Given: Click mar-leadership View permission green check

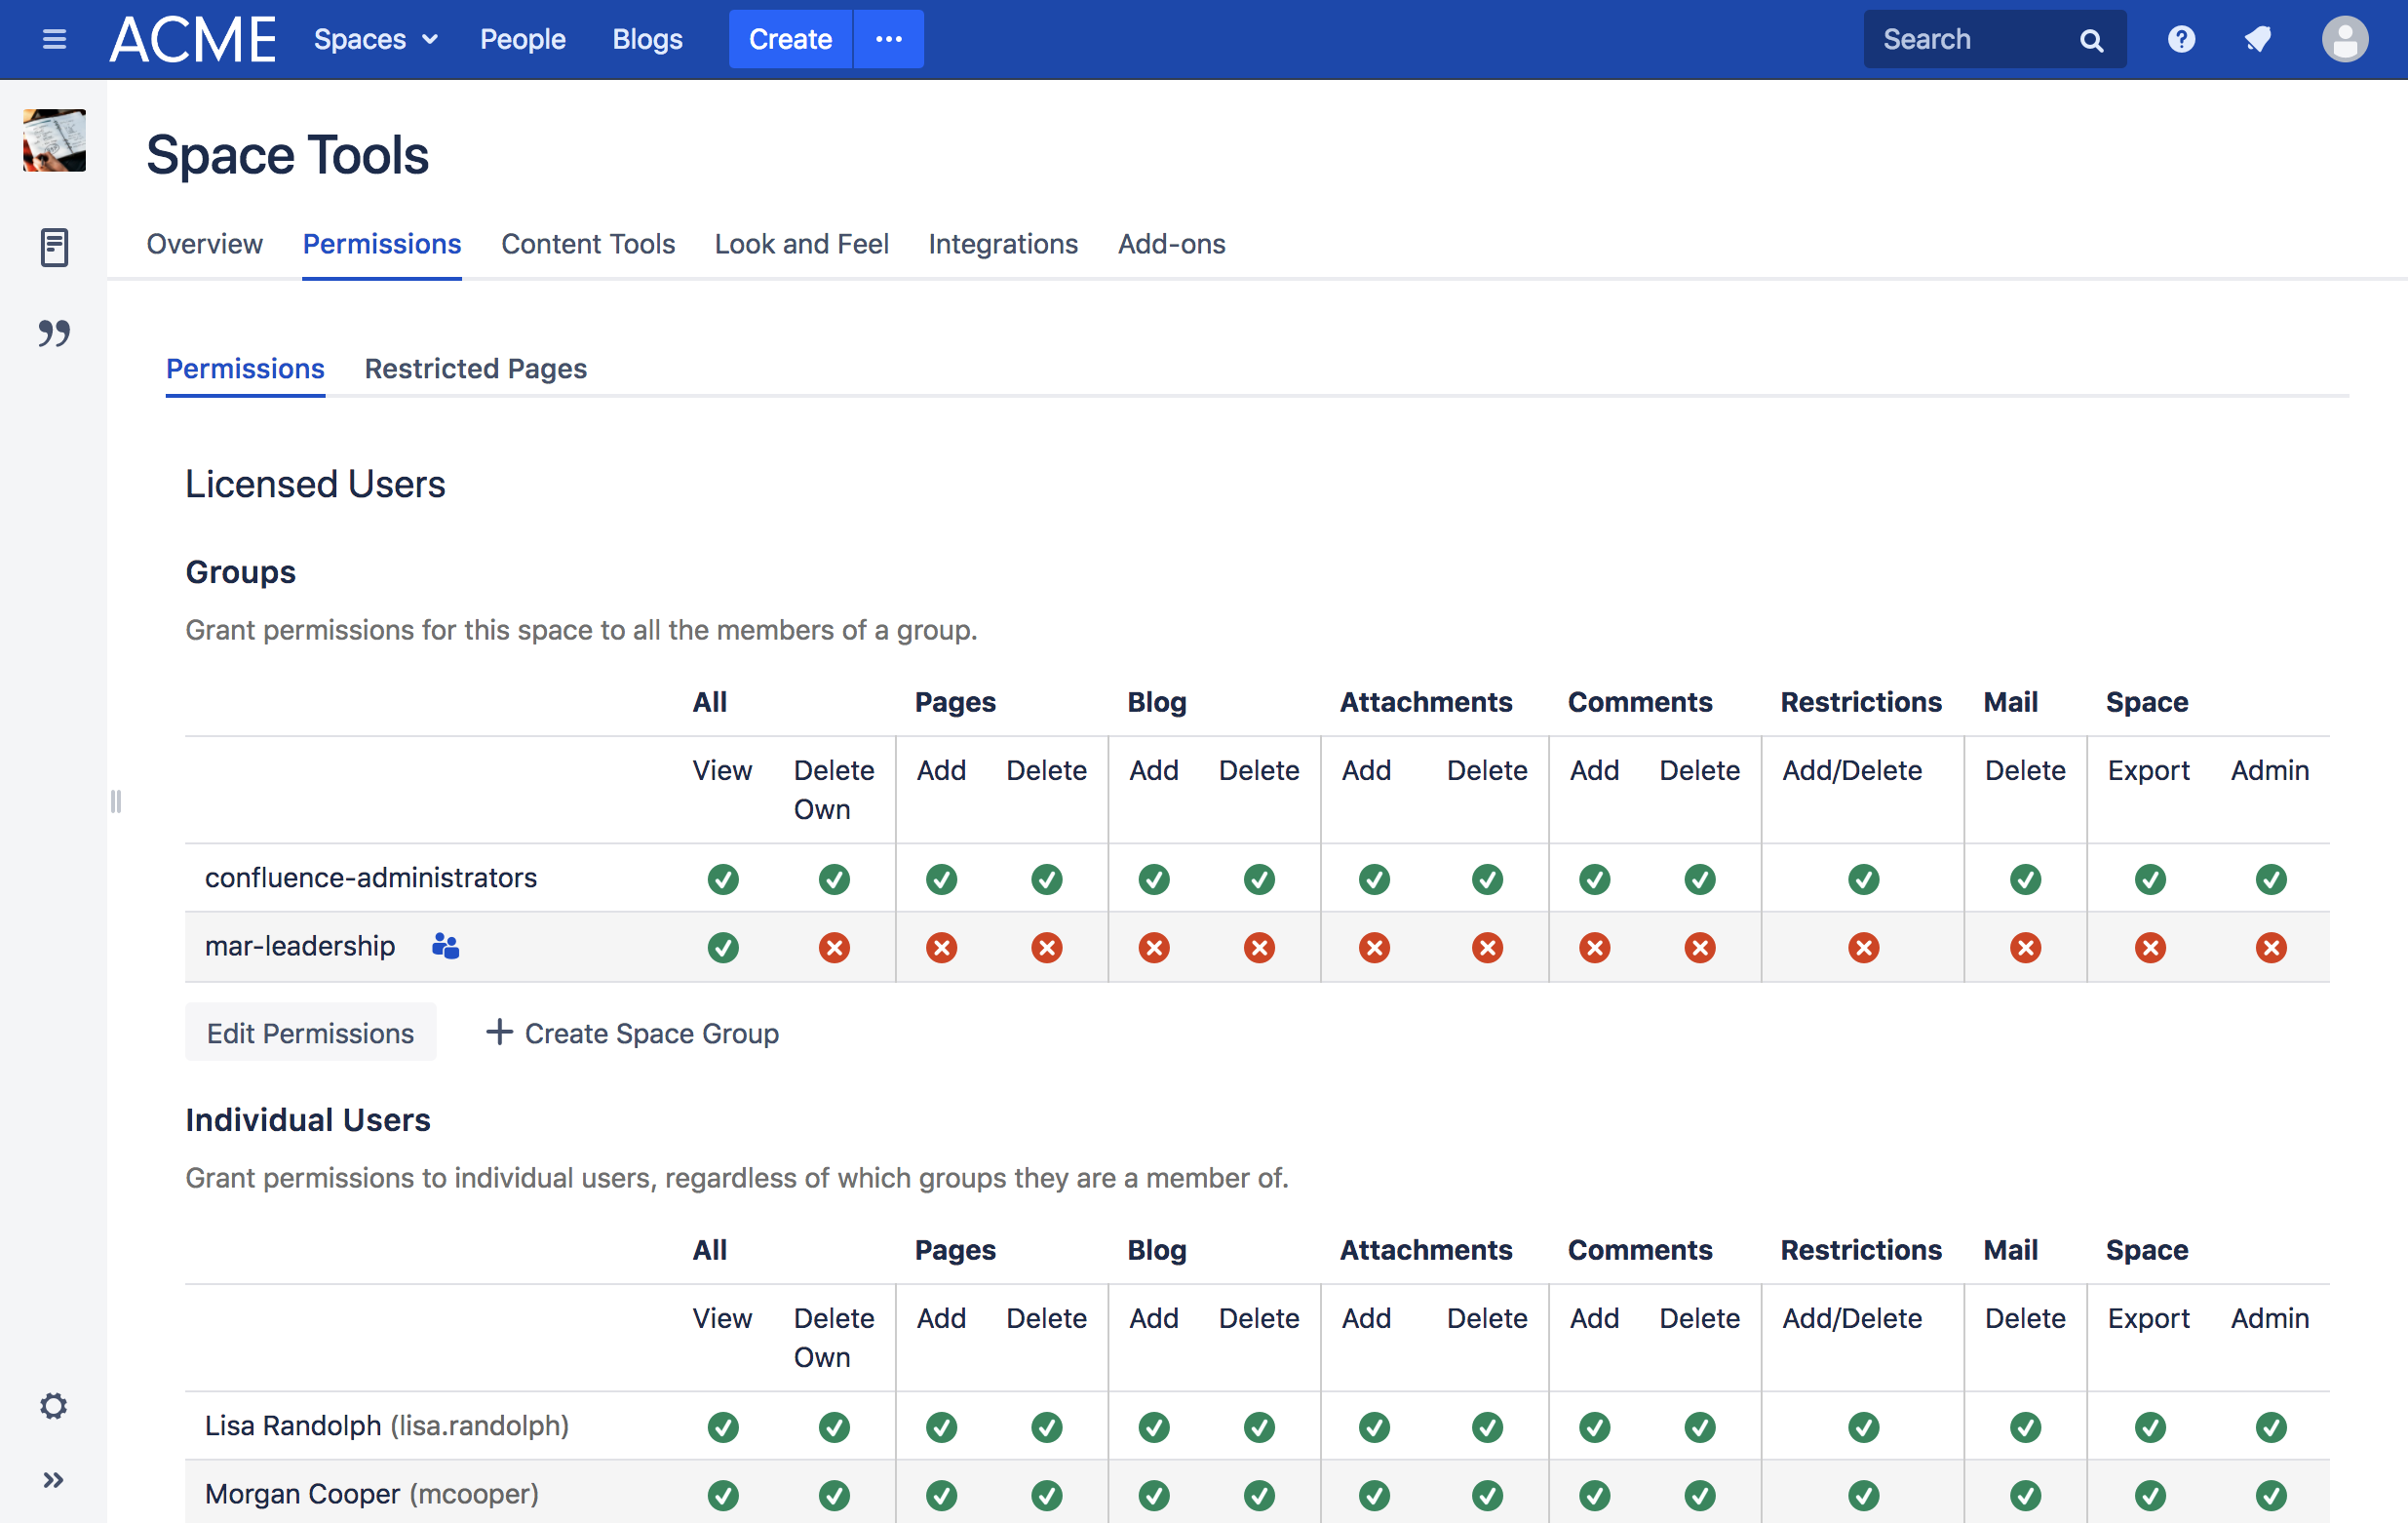Looking at the screenshot, I should point(722,946).
